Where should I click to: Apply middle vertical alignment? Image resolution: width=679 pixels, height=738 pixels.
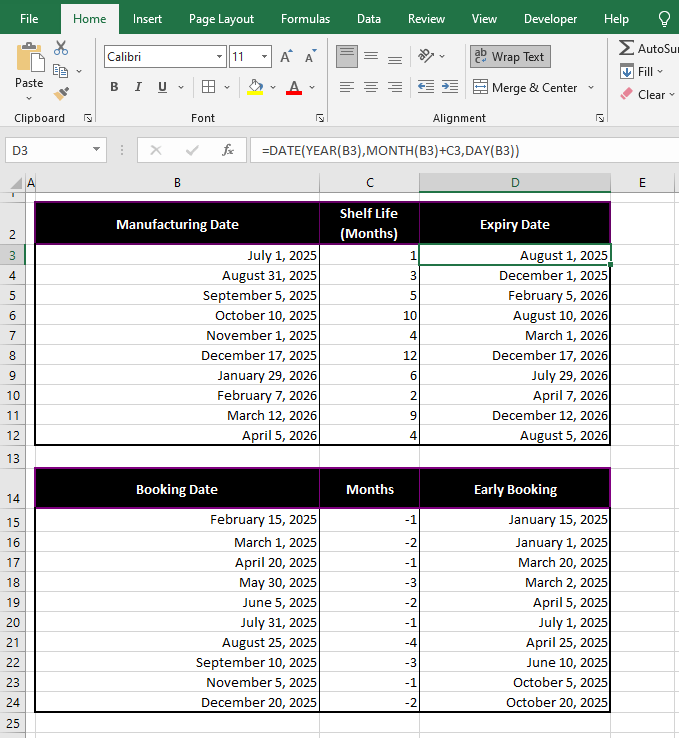[x=371, y=56]
